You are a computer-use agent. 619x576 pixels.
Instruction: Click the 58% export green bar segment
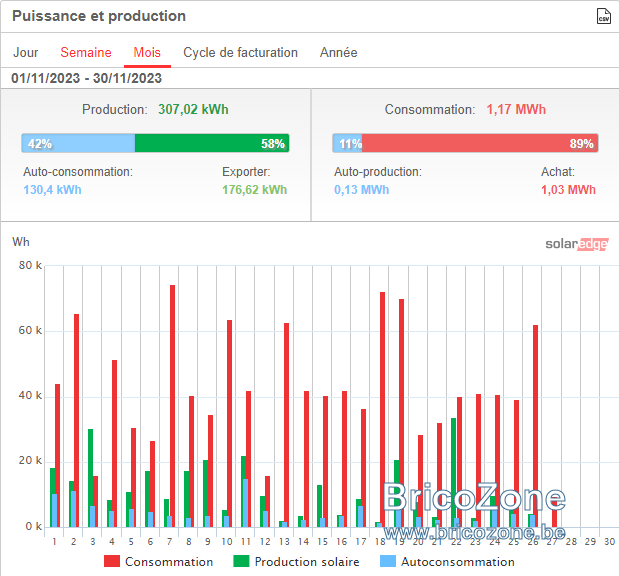click(212, 143)
